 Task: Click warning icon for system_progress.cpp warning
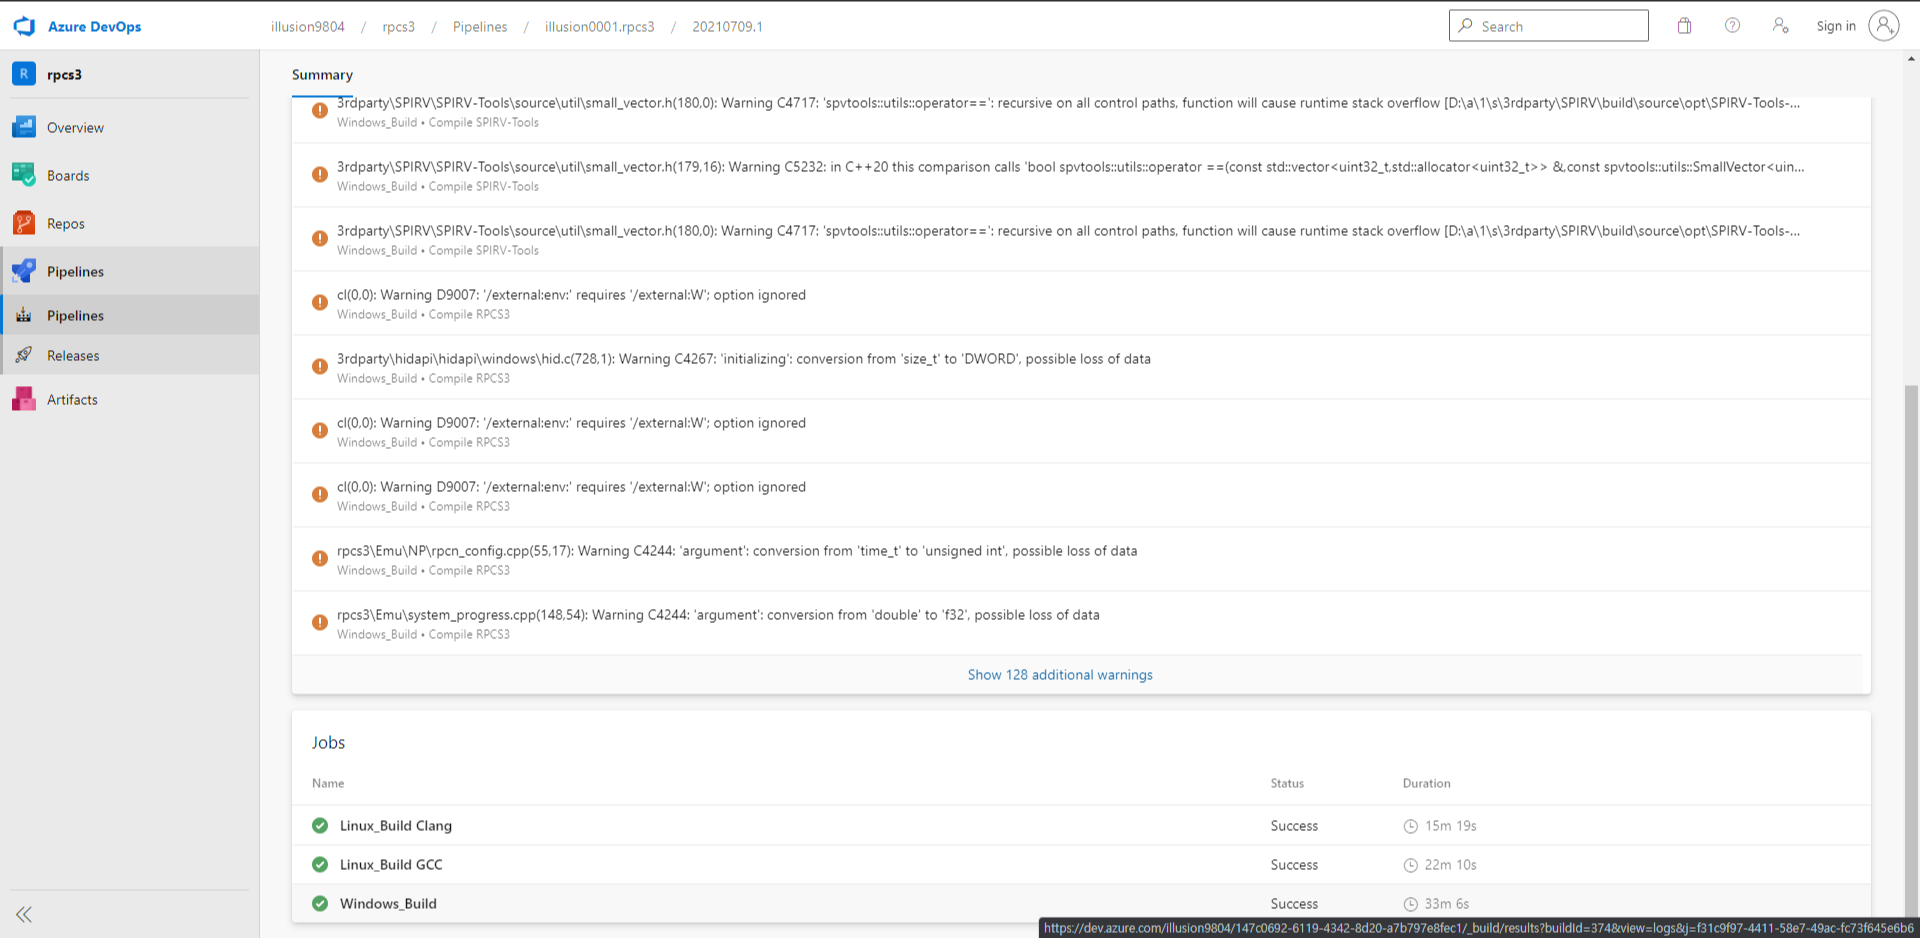coord(320,622)
